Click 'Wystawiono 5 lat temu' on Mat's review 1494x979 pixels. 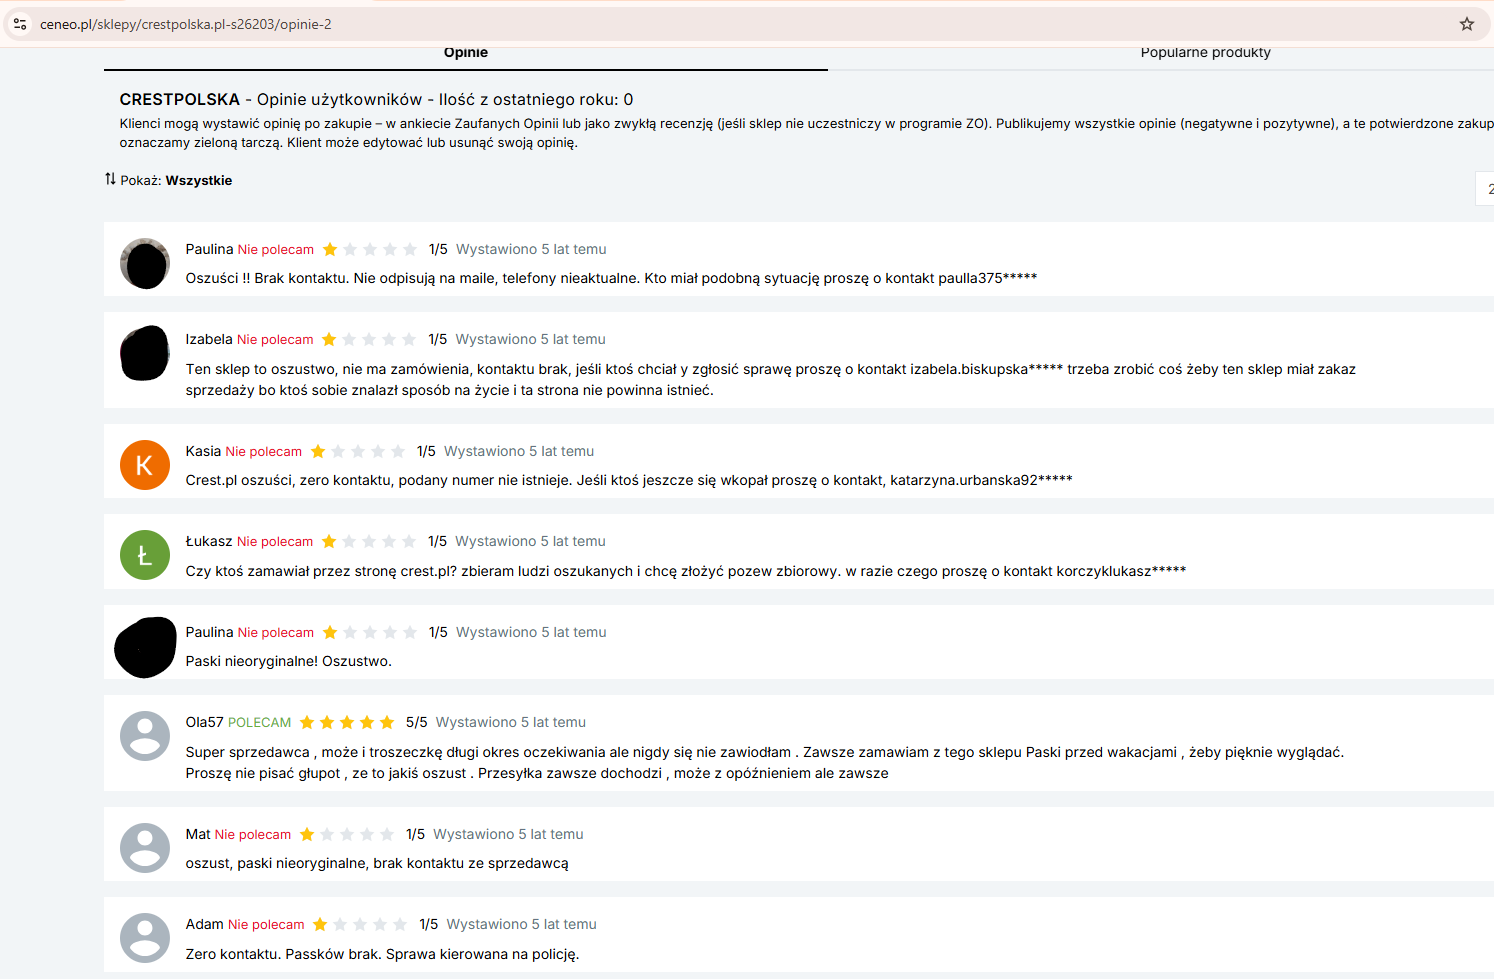click(508, 835)
